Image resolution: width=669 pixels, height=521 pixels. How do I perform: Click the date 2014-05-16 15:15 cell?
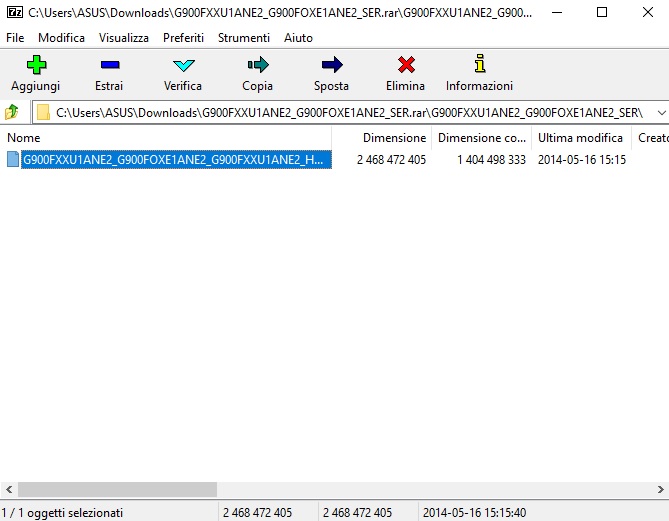point(582,160)
